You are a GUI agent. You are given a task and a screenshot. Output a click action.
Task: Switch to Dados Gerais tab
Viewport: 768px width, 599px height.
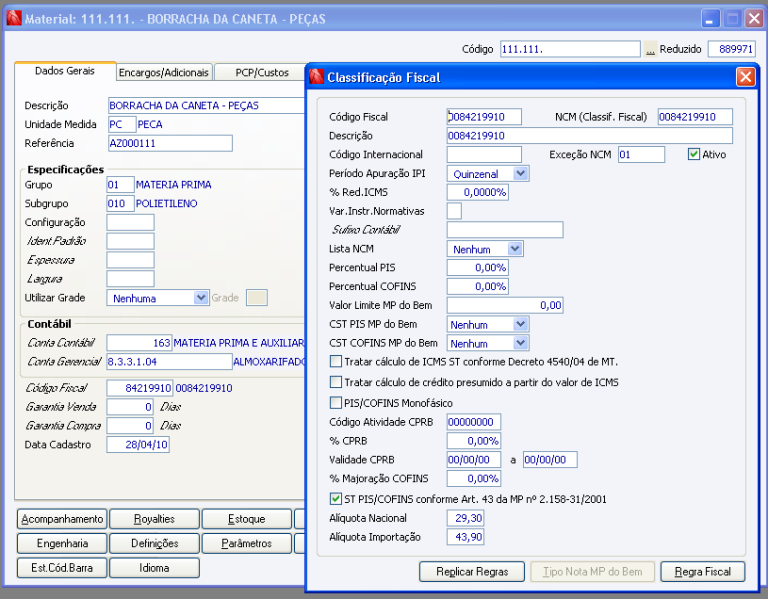coord(65,71)
